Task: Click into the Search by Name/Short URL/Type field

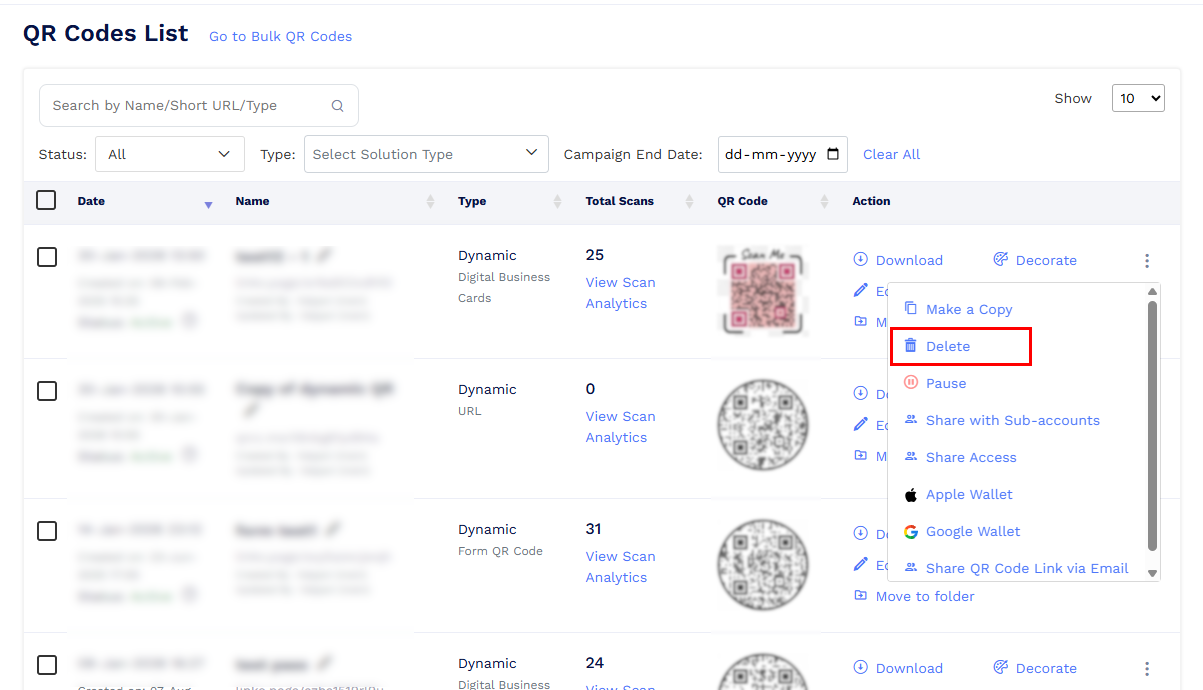Action: [198, 105]
